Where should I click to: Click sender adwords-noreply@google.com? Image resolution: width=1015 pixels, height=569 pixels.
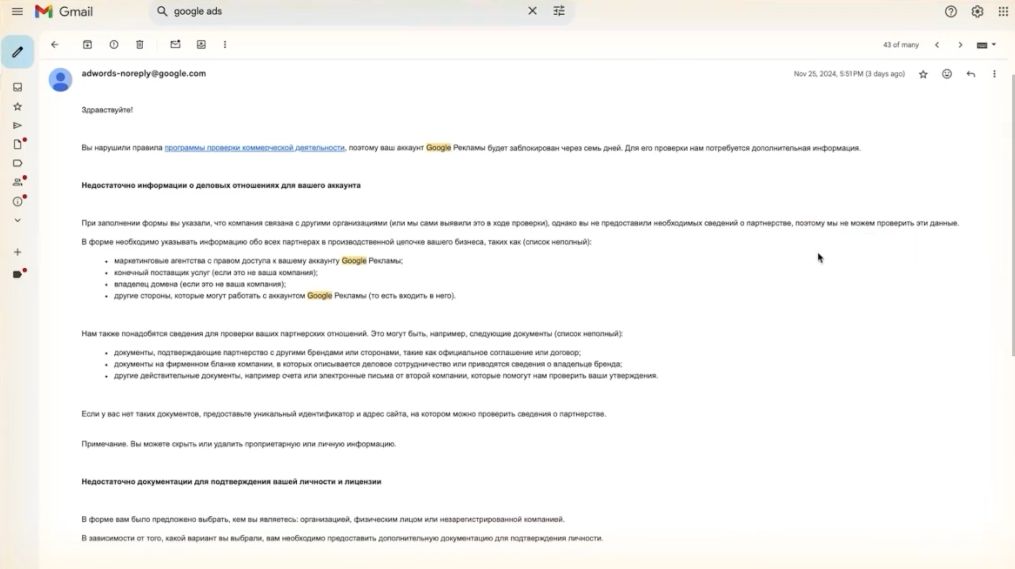[144, 73]
